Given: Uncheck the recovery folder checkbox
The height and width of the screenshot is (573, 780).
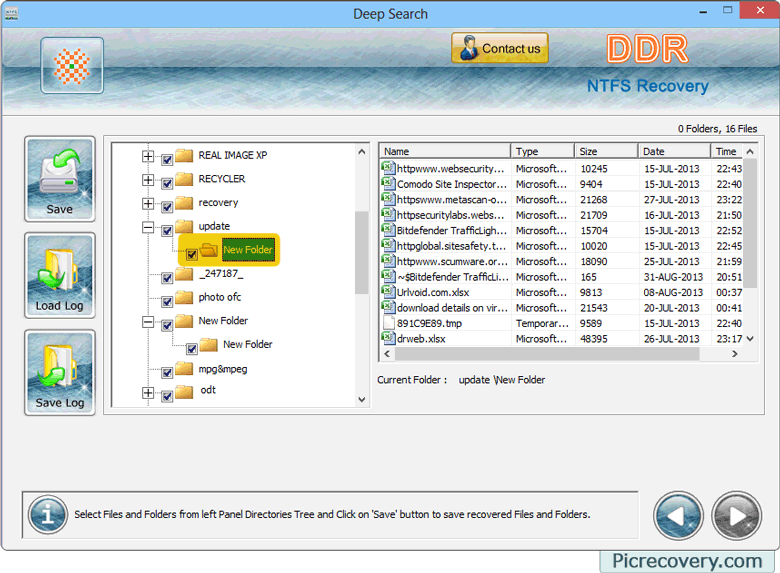Looking at the screenshot, I should point(167,207).
